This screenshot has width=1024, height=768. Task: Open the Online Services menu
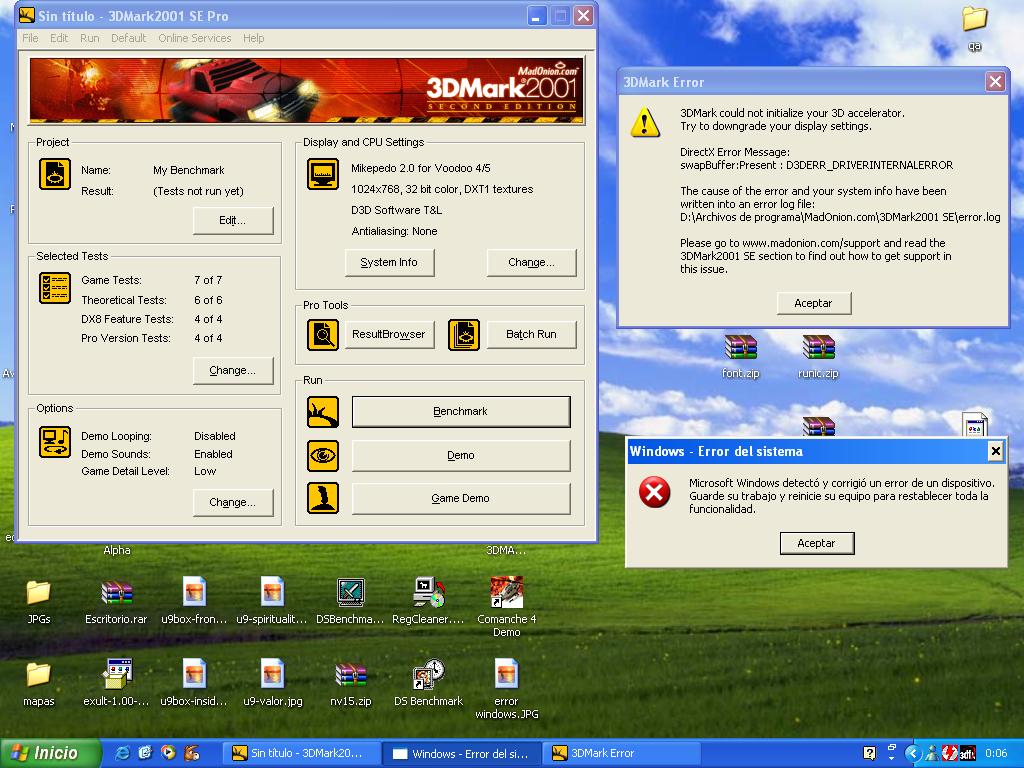click(195, 39)
